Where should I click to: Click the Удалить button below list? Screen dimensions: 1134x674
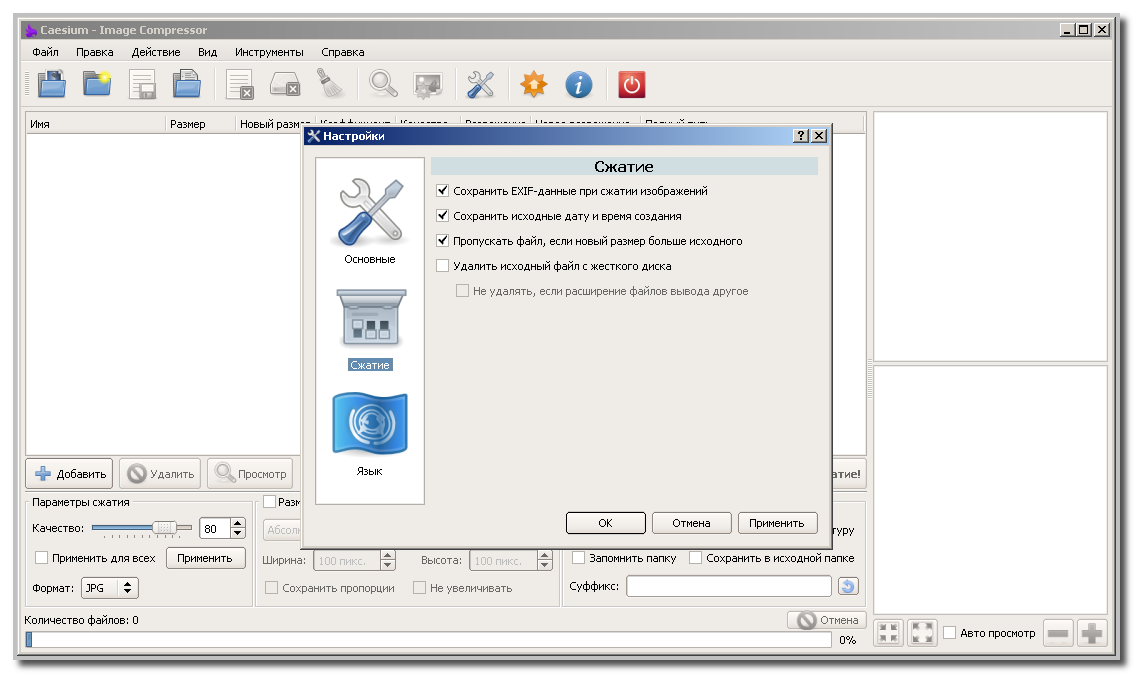tap(161, 474)
